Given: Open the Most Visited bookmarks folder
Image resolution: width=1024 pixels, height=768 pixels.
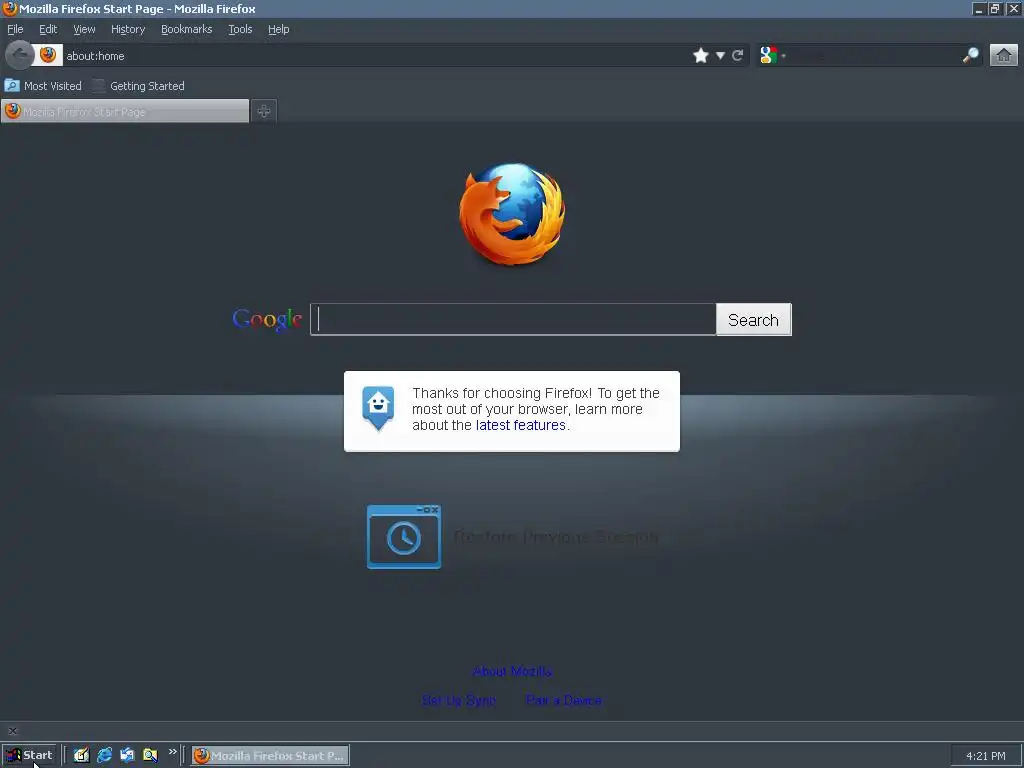Looking at the screenshot, I should click(43, 86).
